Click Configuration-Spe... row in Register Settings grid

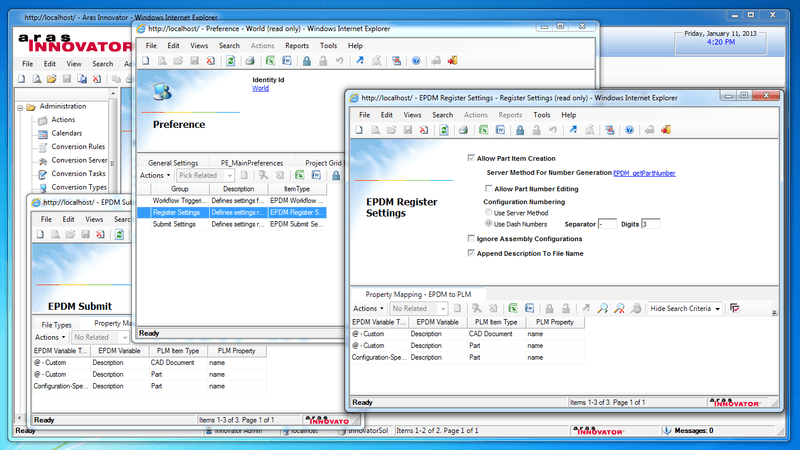467,358
